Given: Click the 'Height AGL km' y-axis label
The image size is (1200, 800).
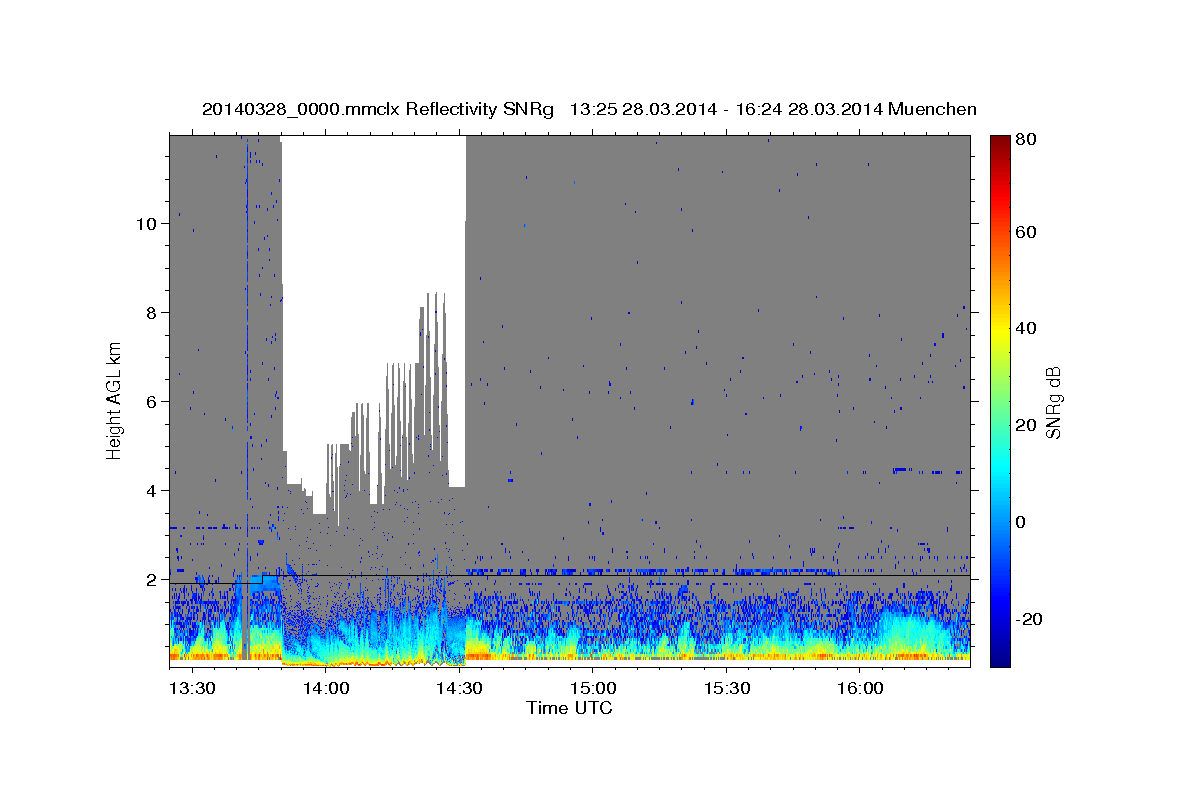Looking at the screenshot, I should [x=115, y=400].
